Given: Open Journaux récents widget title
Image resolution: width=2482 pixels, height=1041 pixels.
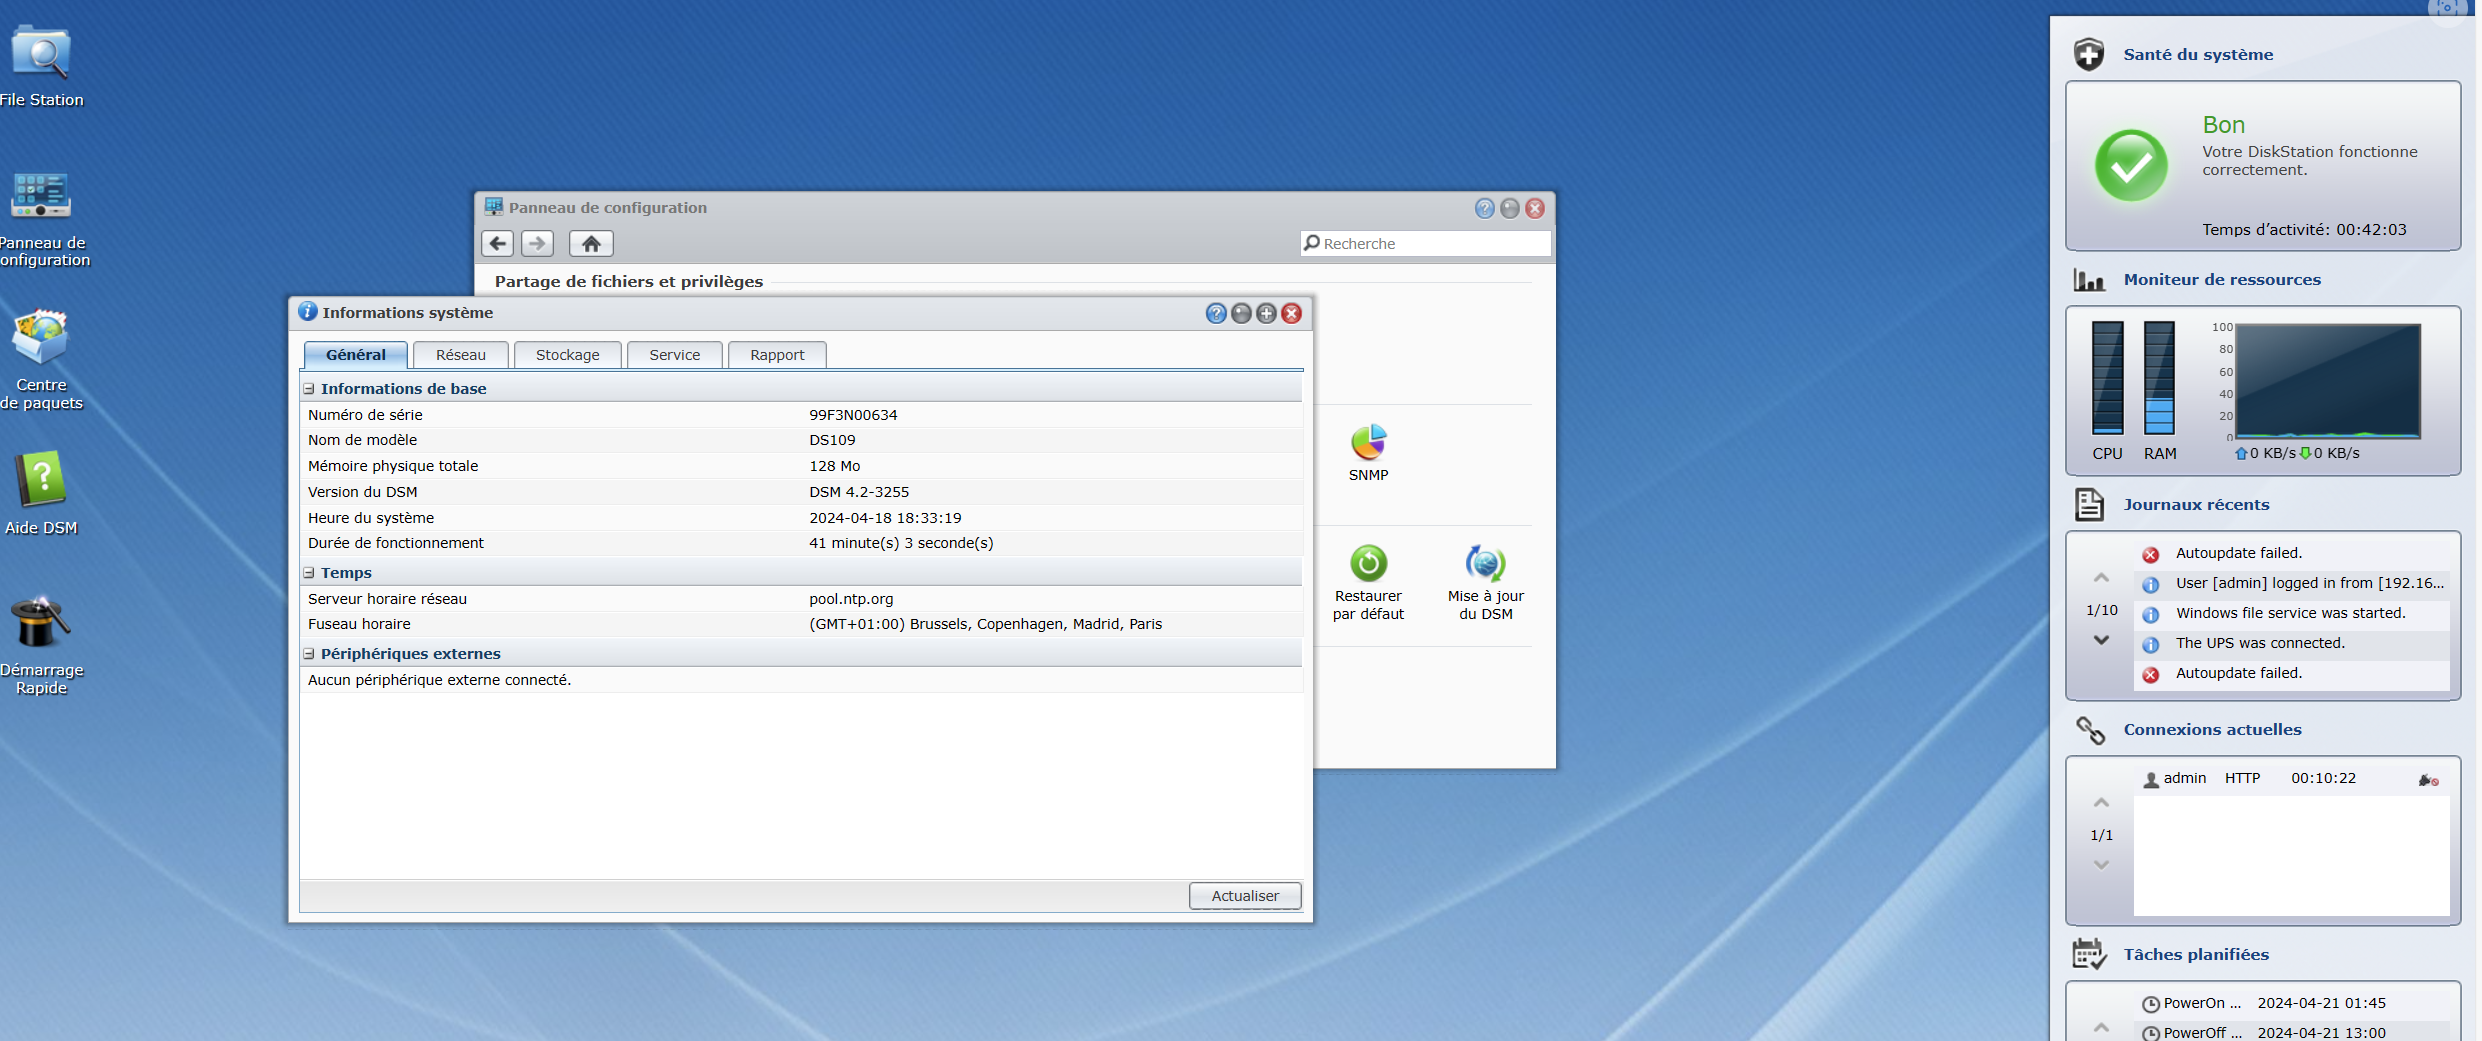Looking at the screenshot, I should [2196, 505].
